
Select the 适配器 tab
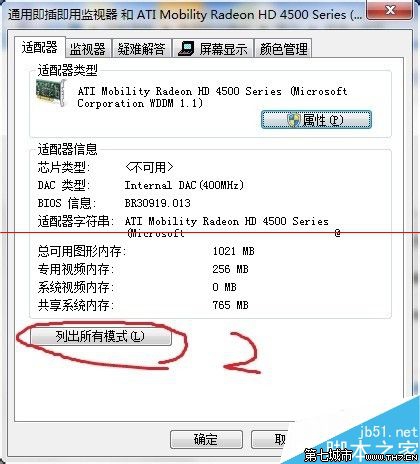[40, 47]
